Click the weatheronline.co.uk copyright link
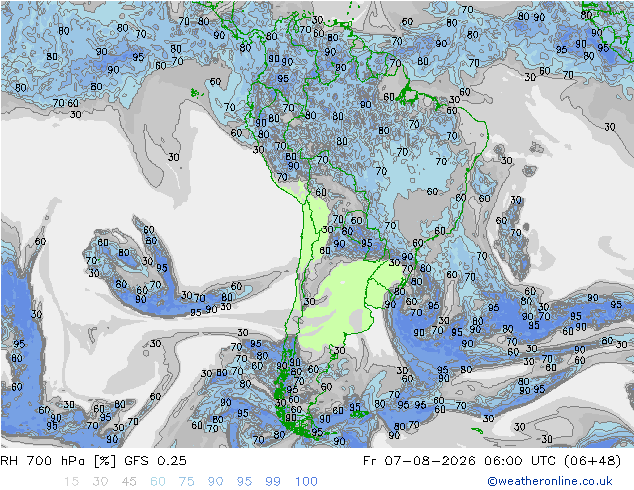634x490 pixels. tap(550, 481)
